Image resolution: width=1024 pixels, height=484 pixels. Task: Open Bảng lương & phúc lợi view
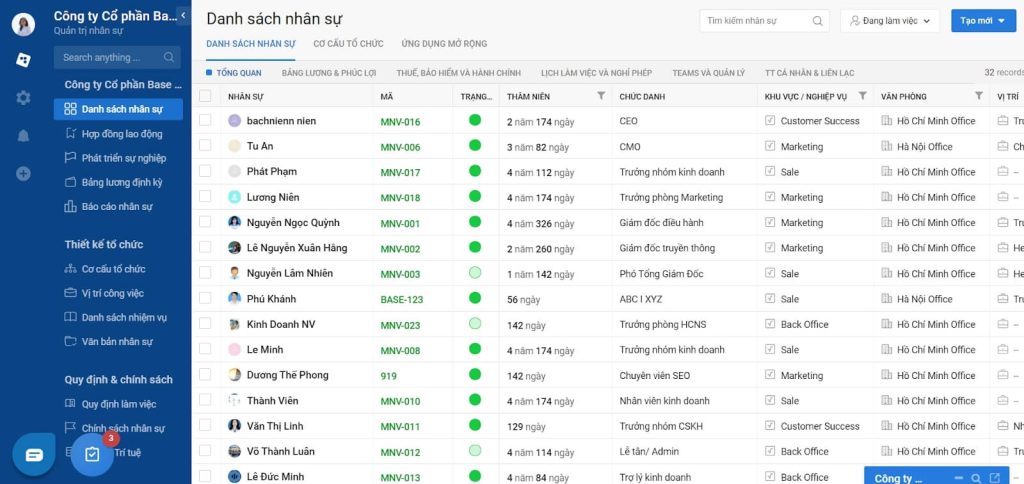[328, 73]
